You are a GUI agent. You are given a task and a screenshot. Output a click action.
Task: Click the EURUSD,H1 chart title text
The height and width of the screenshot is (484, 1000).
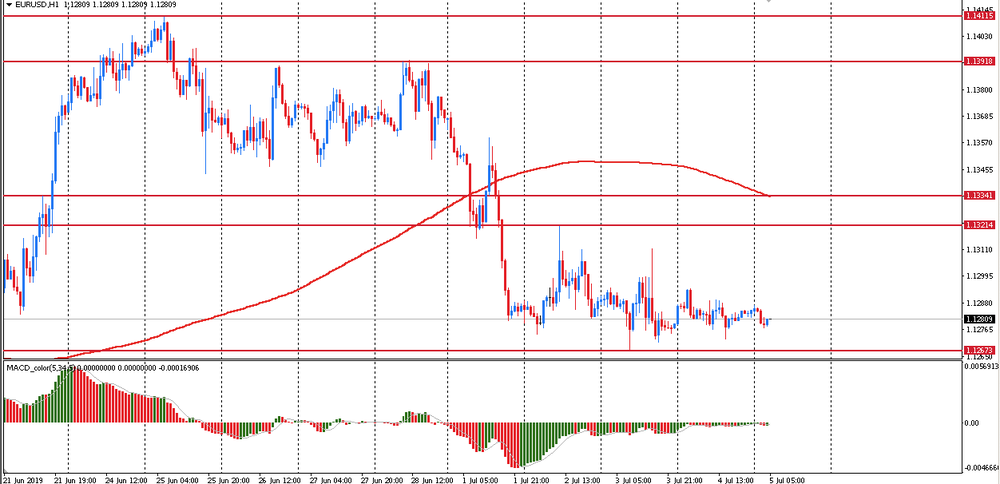(x=37, y=4)
